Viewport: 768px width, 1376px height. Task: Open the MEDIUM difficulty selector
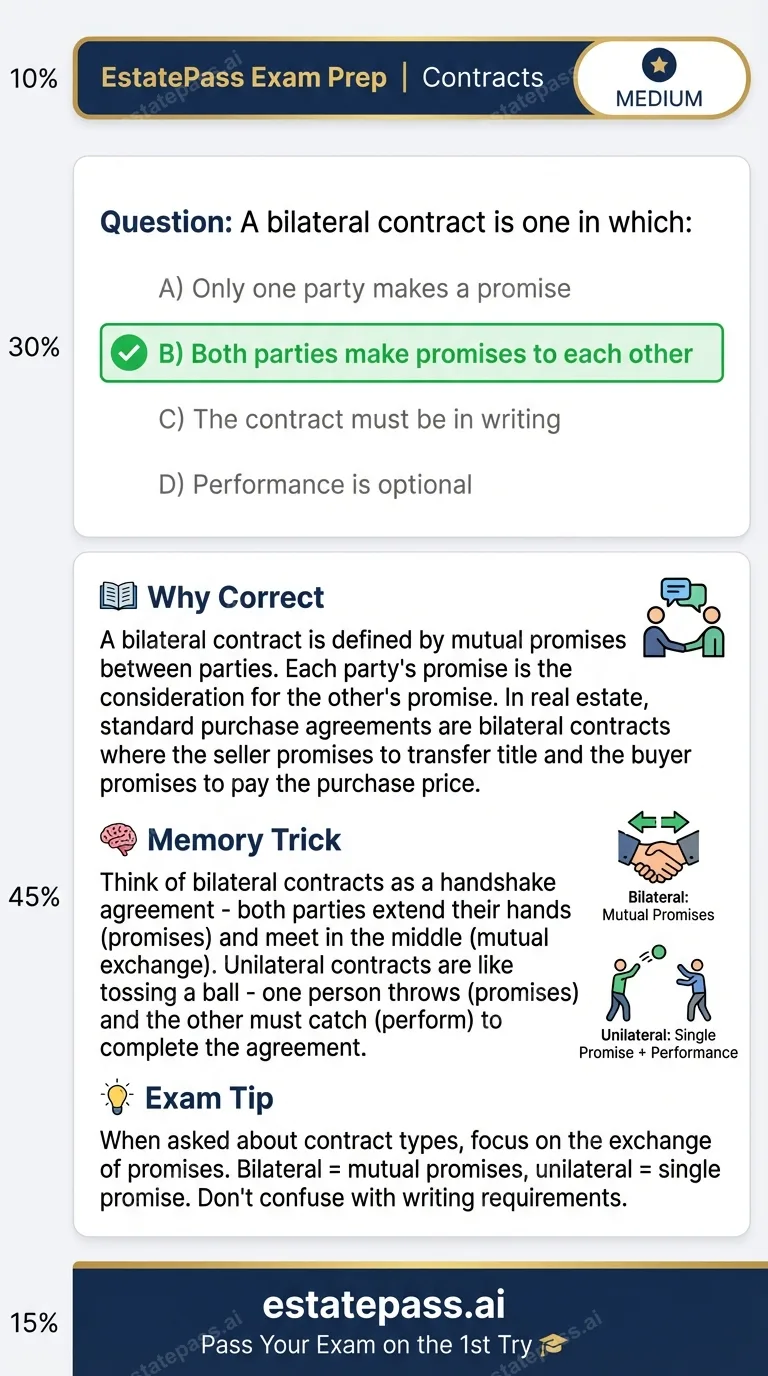point(661,79)
